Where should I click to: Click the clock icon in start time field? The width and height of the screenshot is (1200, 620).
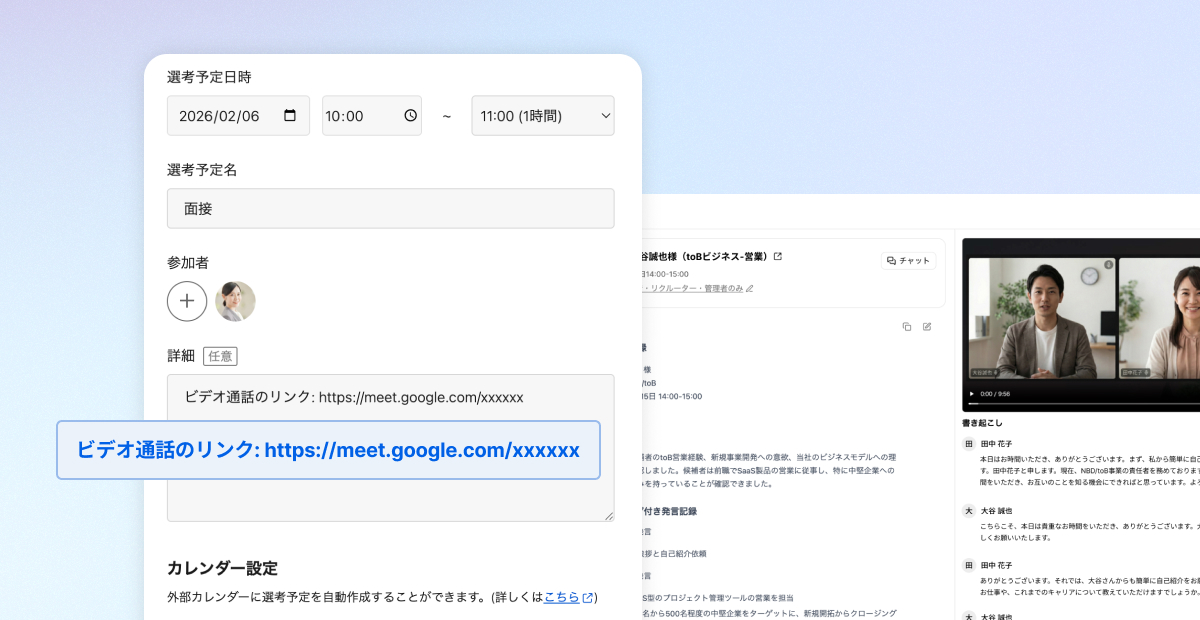click(x=410, y=115)
